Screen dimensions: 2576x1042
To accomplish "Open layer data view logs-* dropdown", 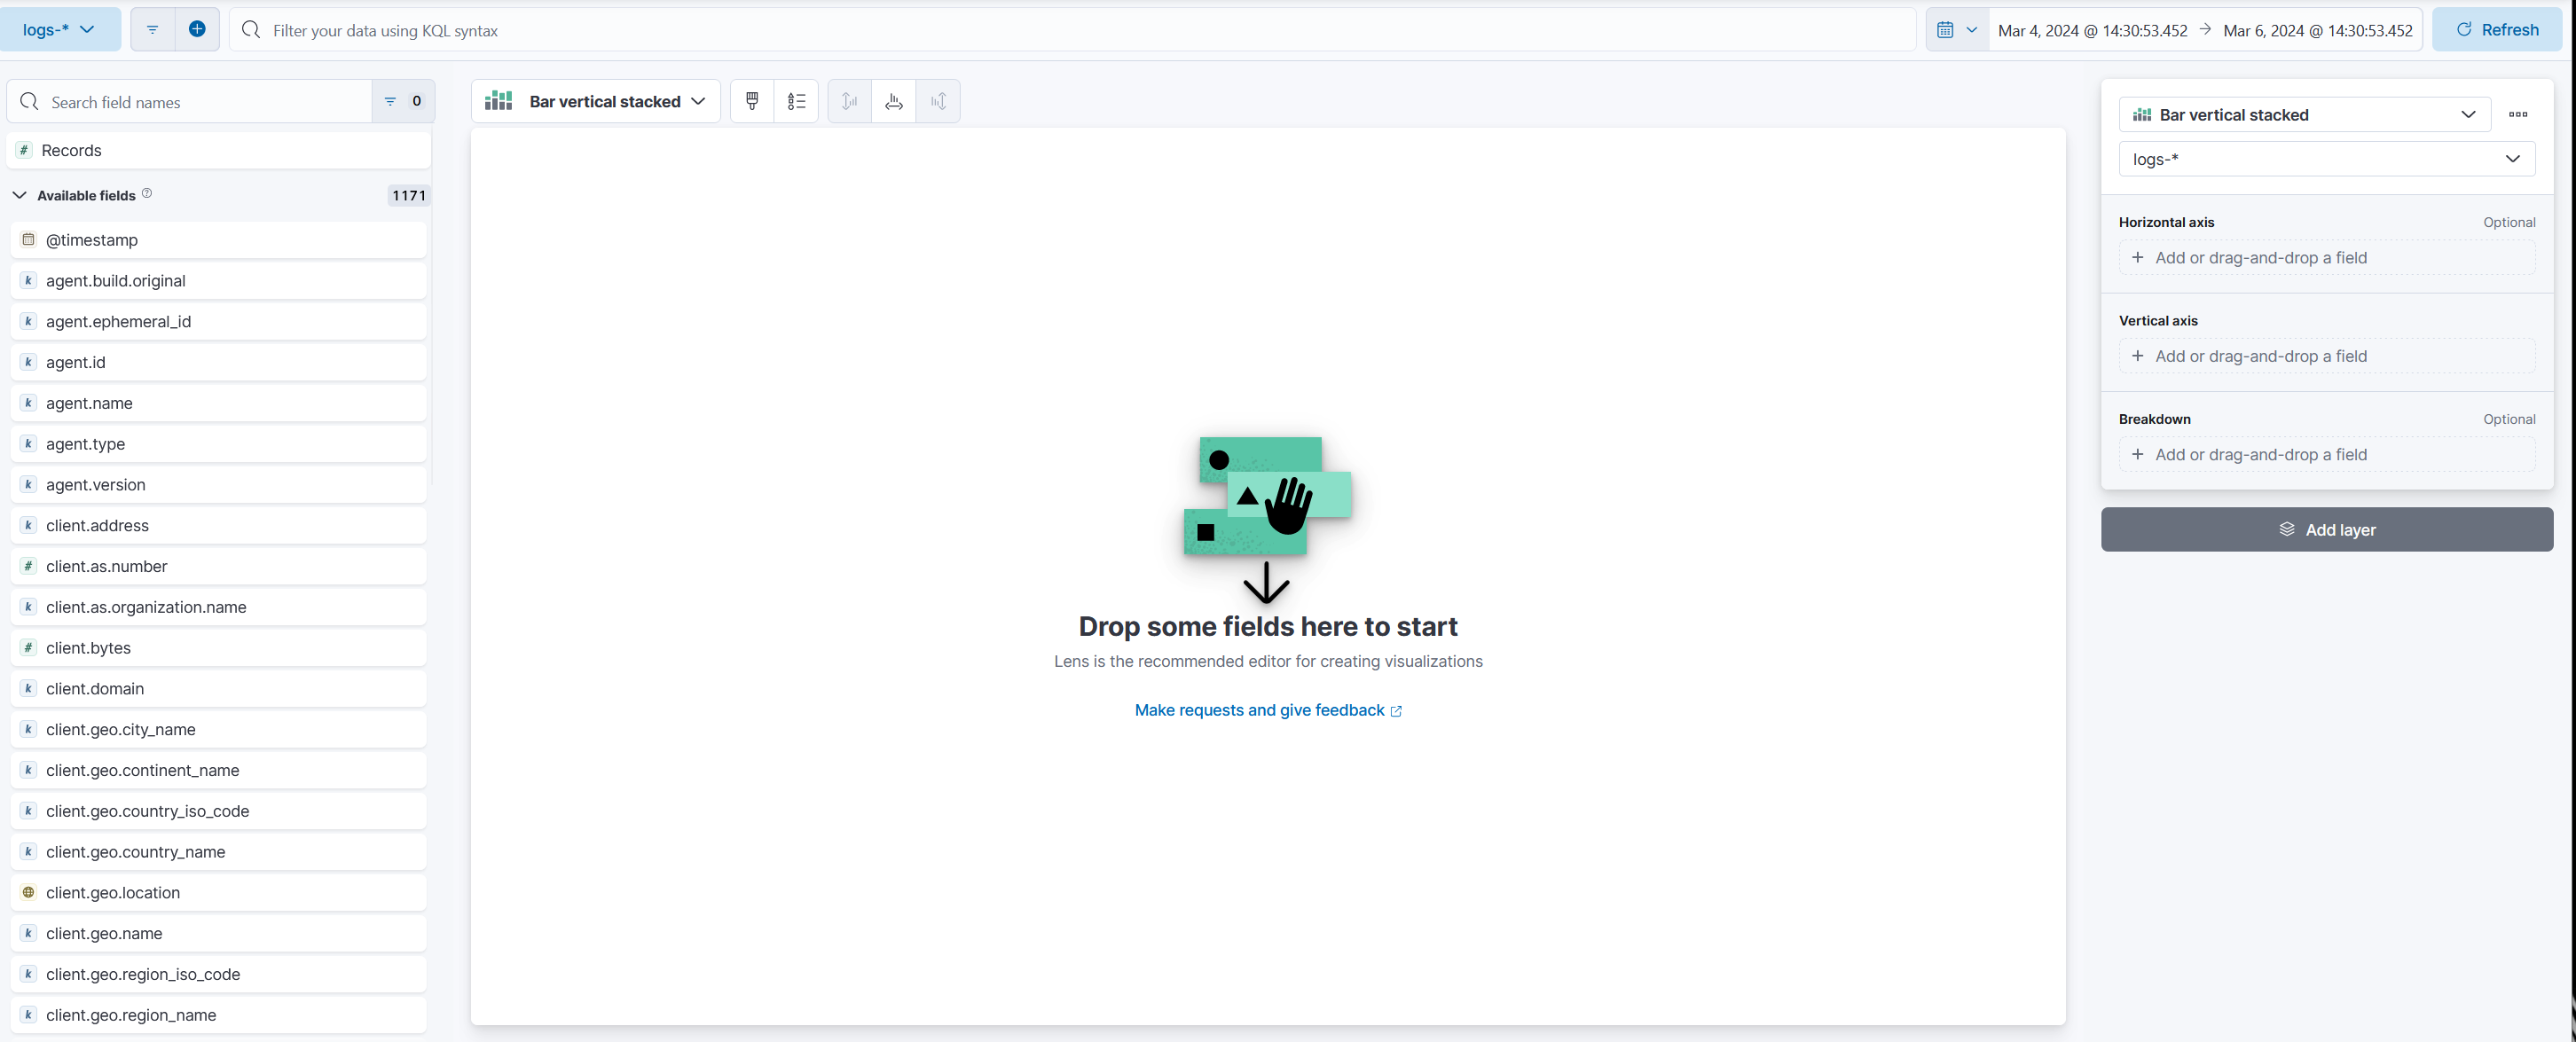I will point(2326,159).
